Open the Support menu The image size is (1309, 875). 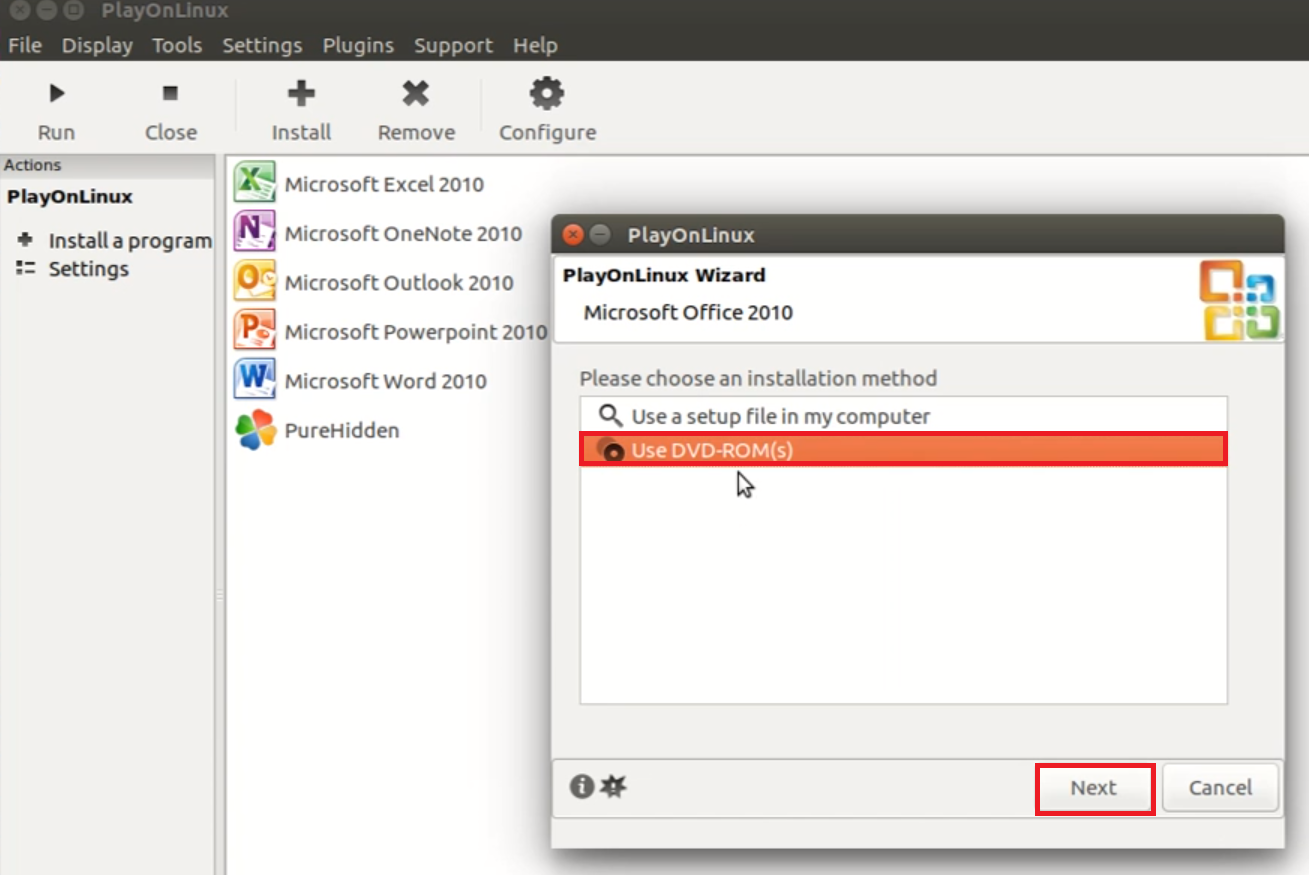click(453, 45)
